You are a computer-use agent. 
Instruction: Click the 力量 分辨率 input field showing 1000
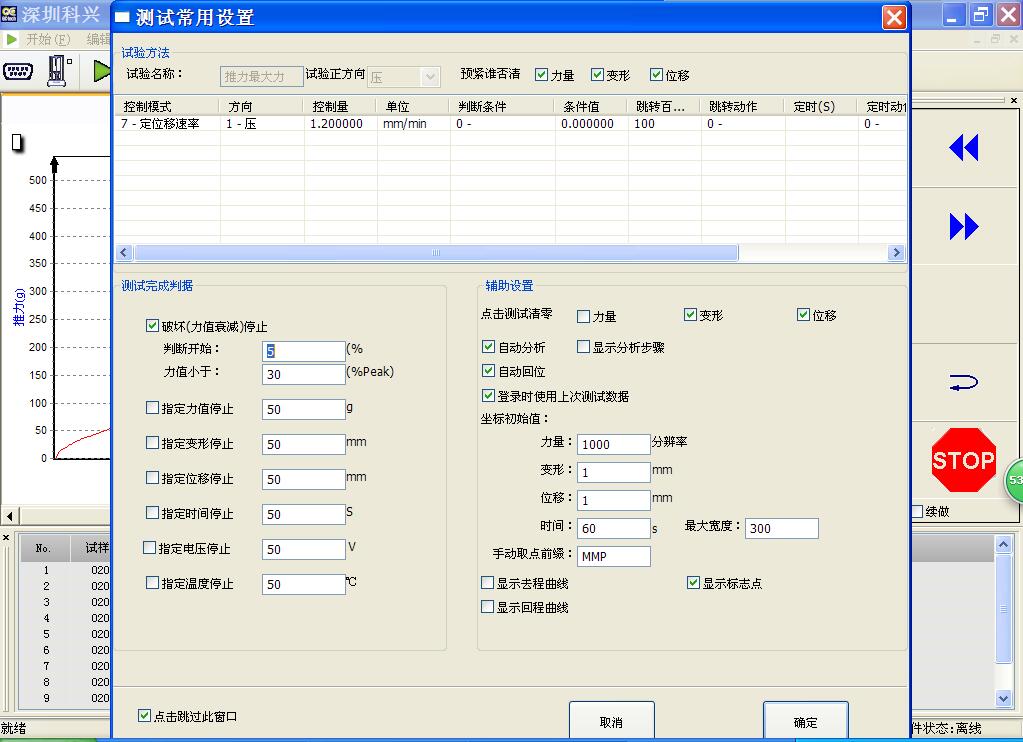coord(613,444)
